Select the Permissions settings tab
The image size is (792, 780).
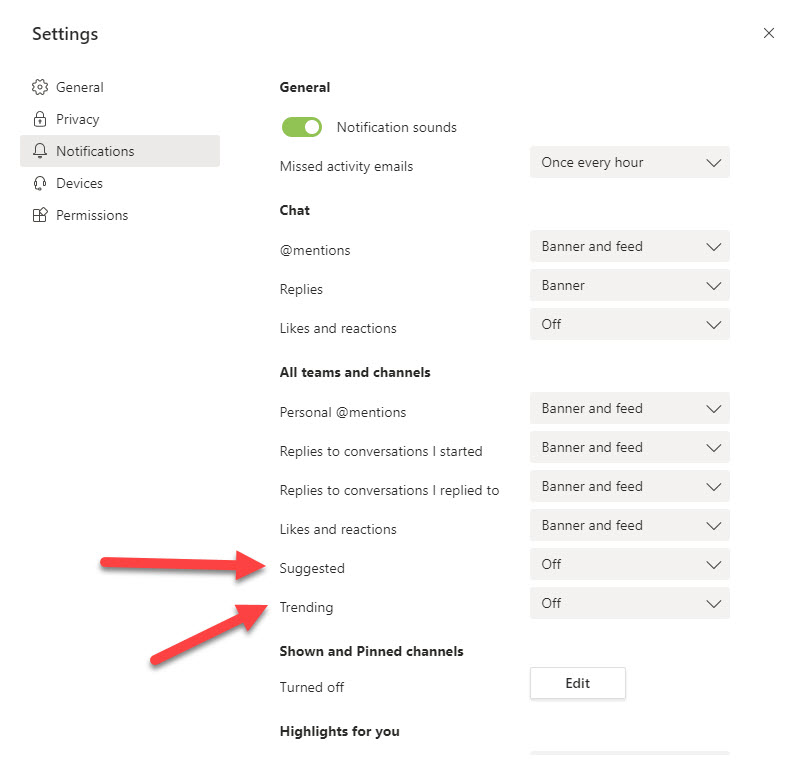[x=92, y=215]
